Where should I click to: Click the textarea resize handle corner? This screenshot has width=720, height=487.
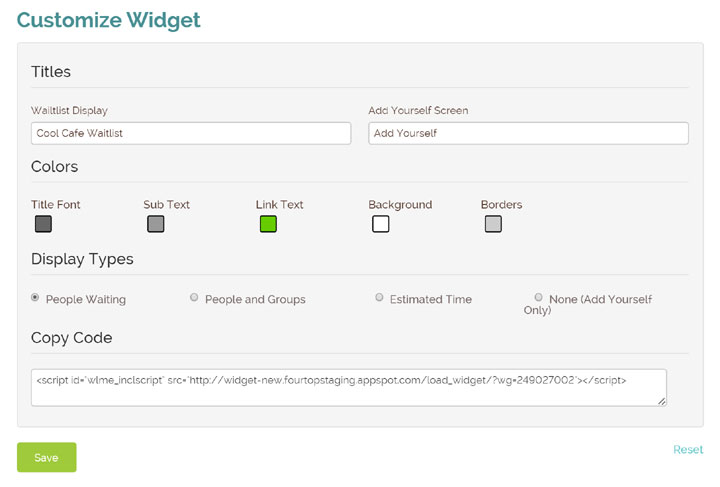[x=662, y=401]
